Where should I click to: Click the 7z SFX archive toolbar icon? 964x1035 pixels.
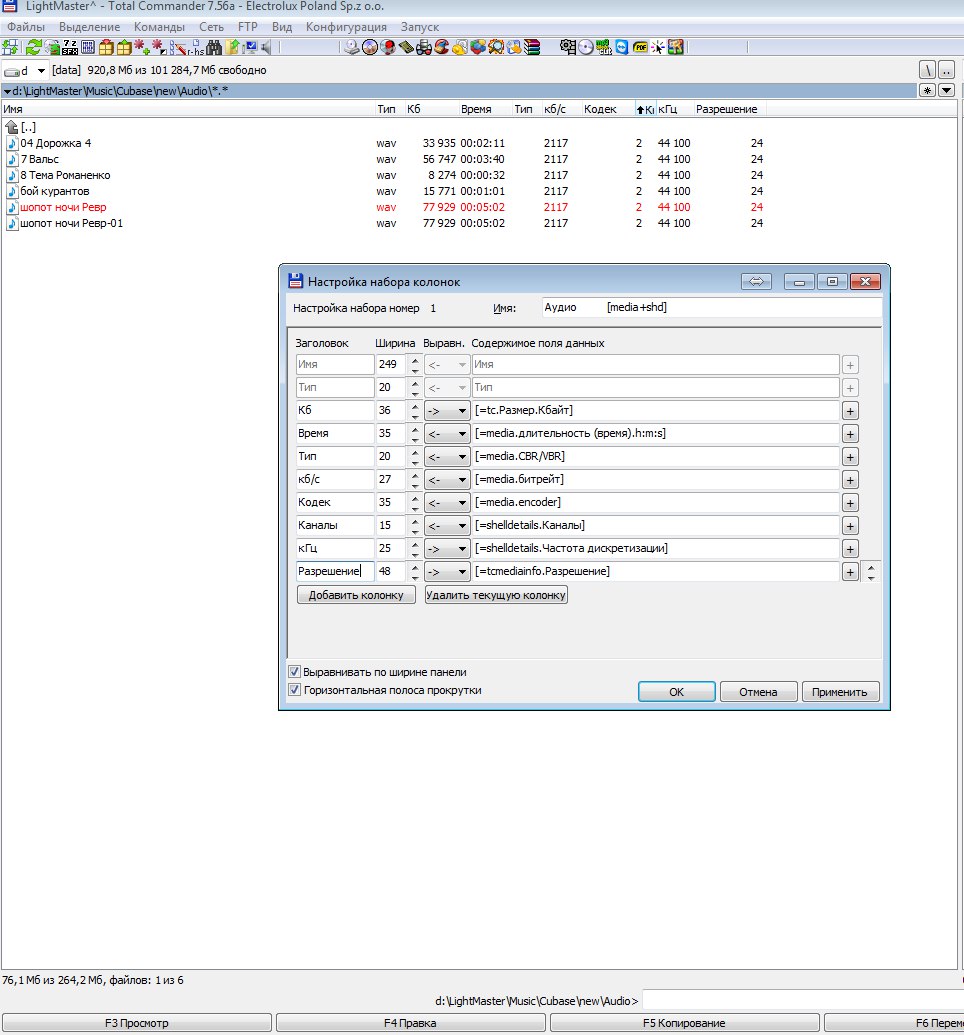(70, 47)
